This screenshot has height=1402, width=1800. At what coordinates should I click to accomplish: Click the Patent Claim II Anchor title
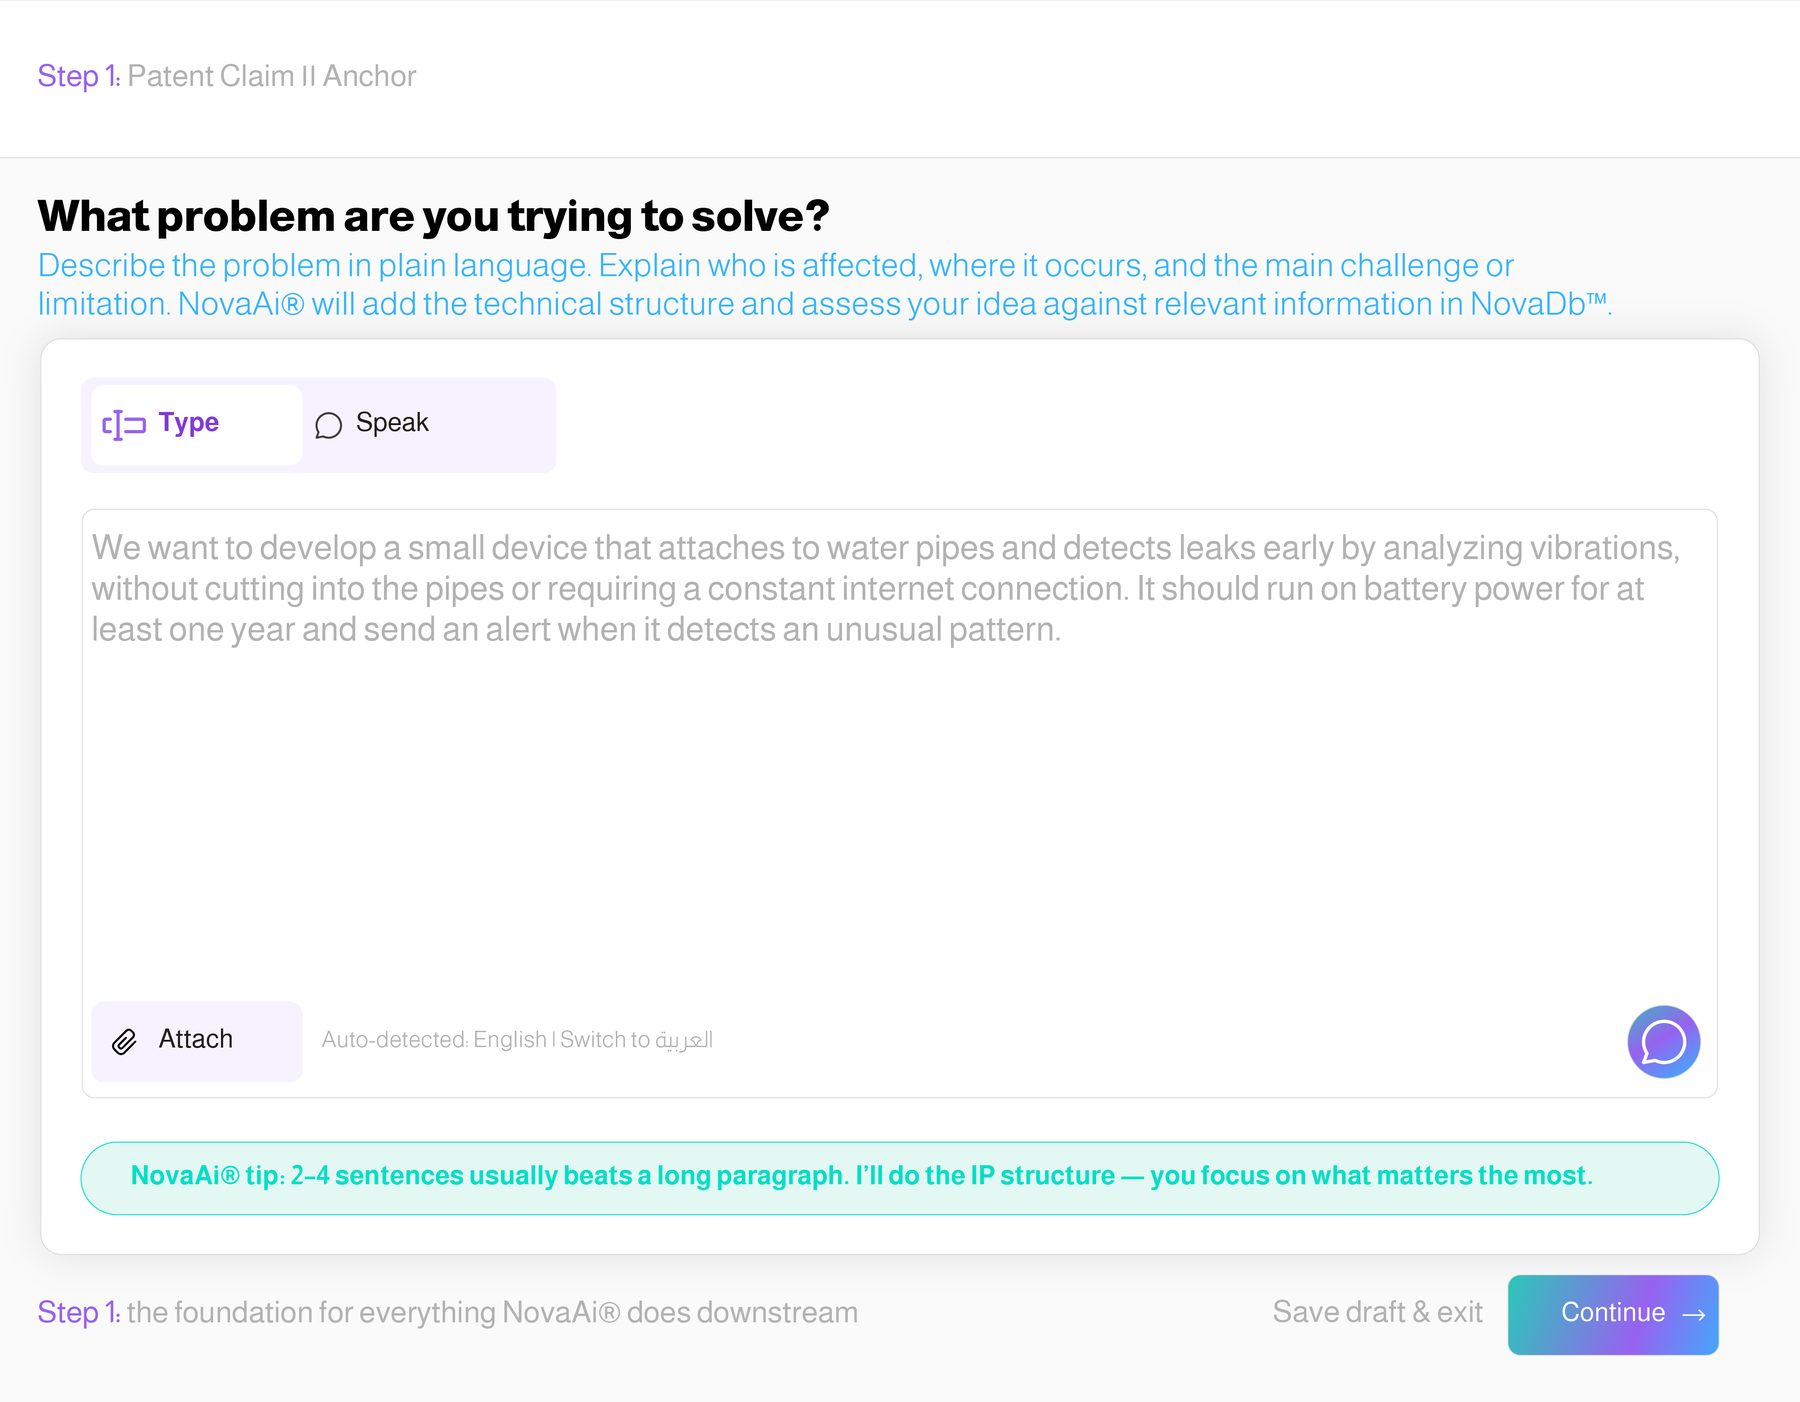pyautogui.click(x=271, y=76)
